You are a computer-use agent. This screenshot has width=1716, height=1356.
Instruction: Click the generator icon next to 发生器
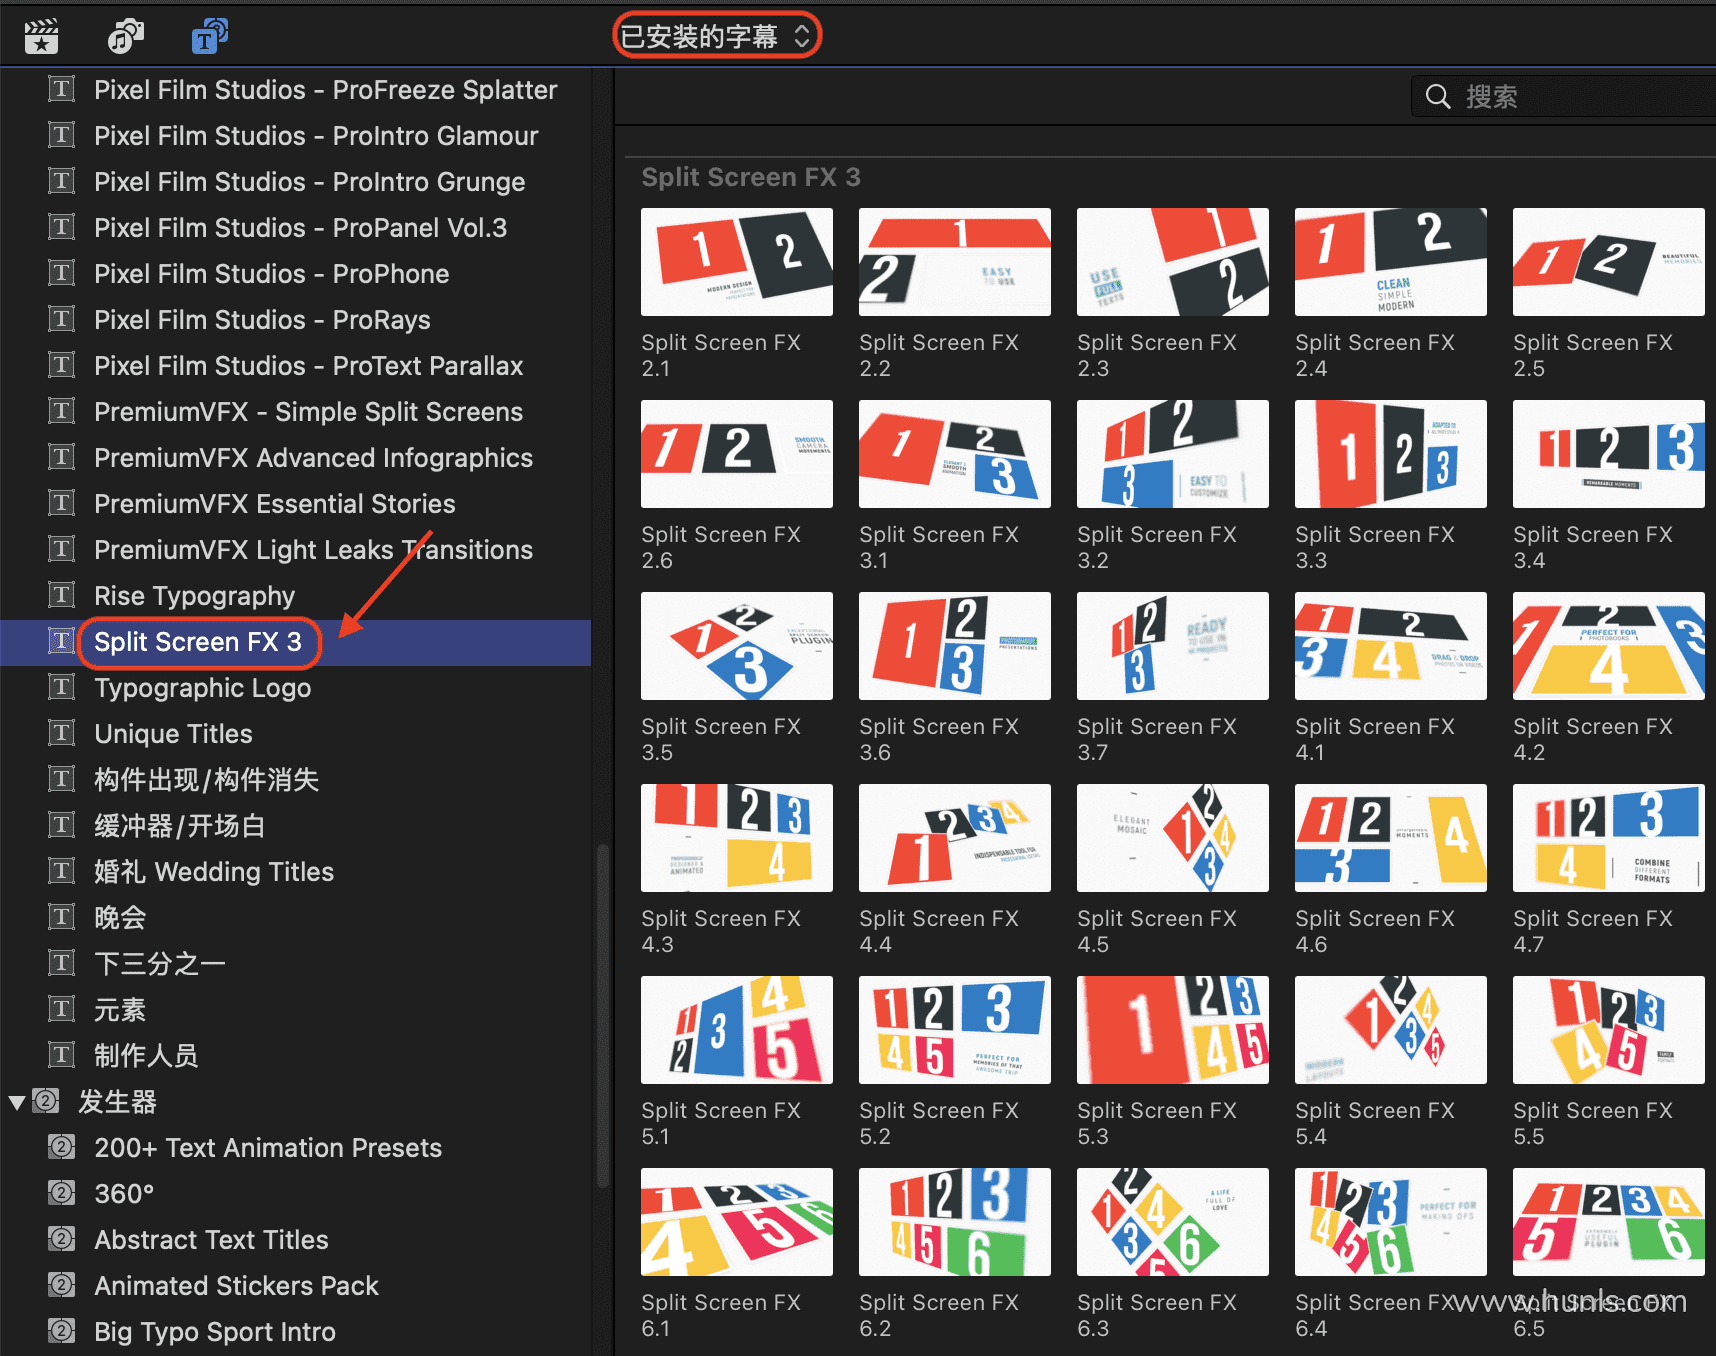(46, 1101)
